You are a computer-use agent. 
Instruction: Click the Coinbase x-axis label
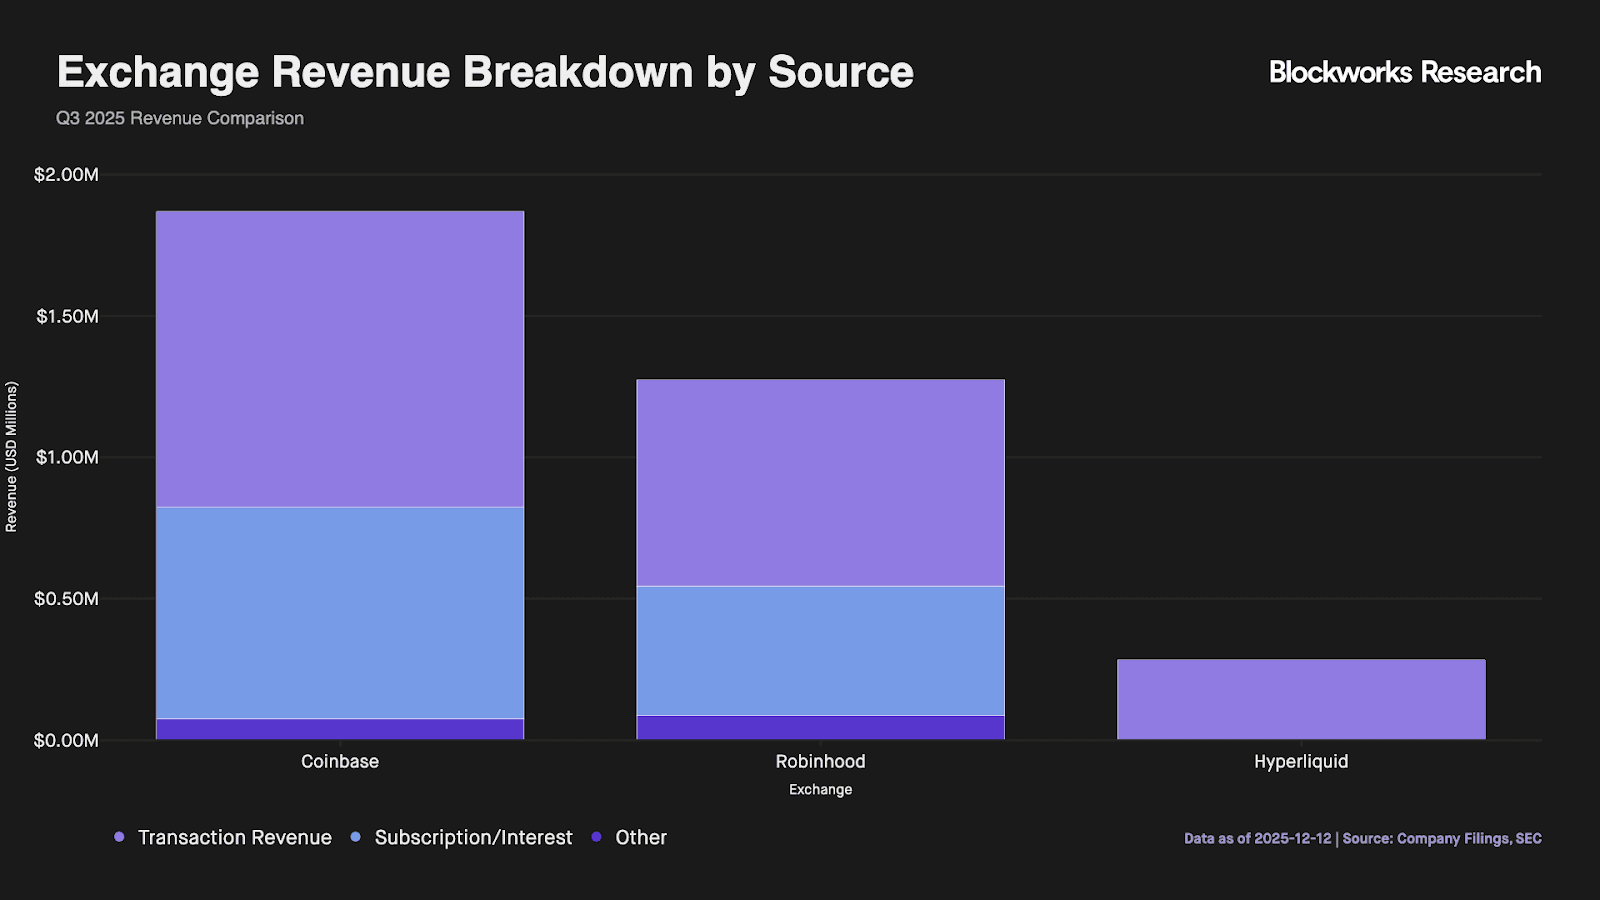pos(340,761)
